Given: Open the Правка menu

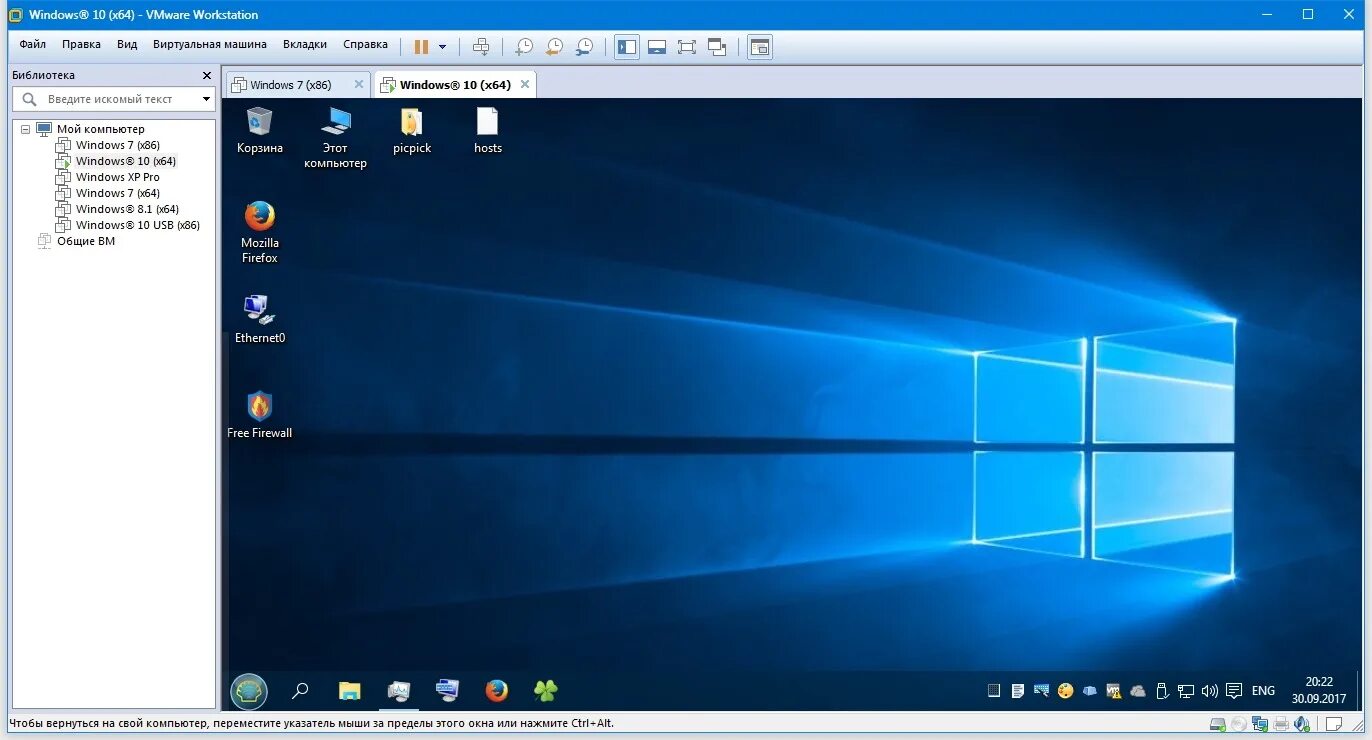Looking at the screenshot, I should pyautogui.click(x=81, y=44).
